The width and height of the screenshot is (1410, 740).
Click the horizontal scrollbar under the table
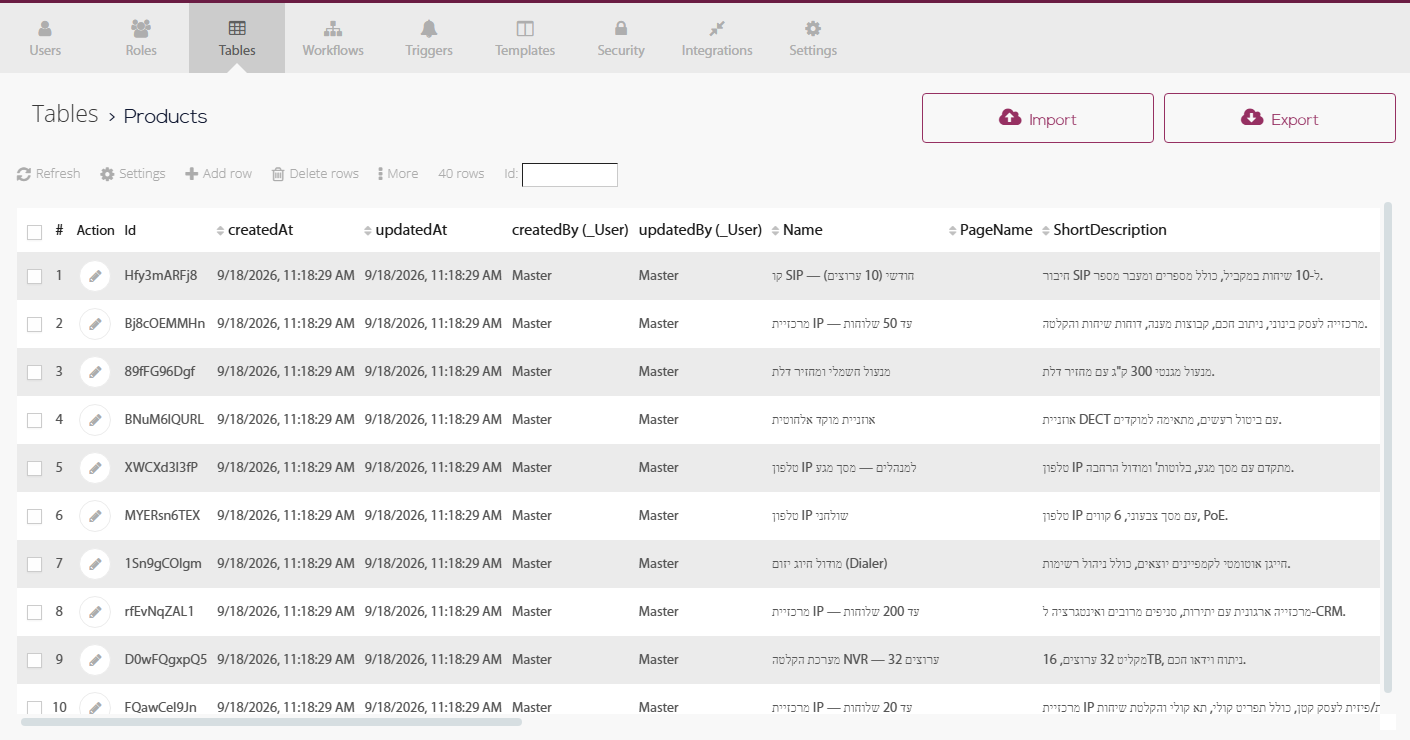coord(271,721)
